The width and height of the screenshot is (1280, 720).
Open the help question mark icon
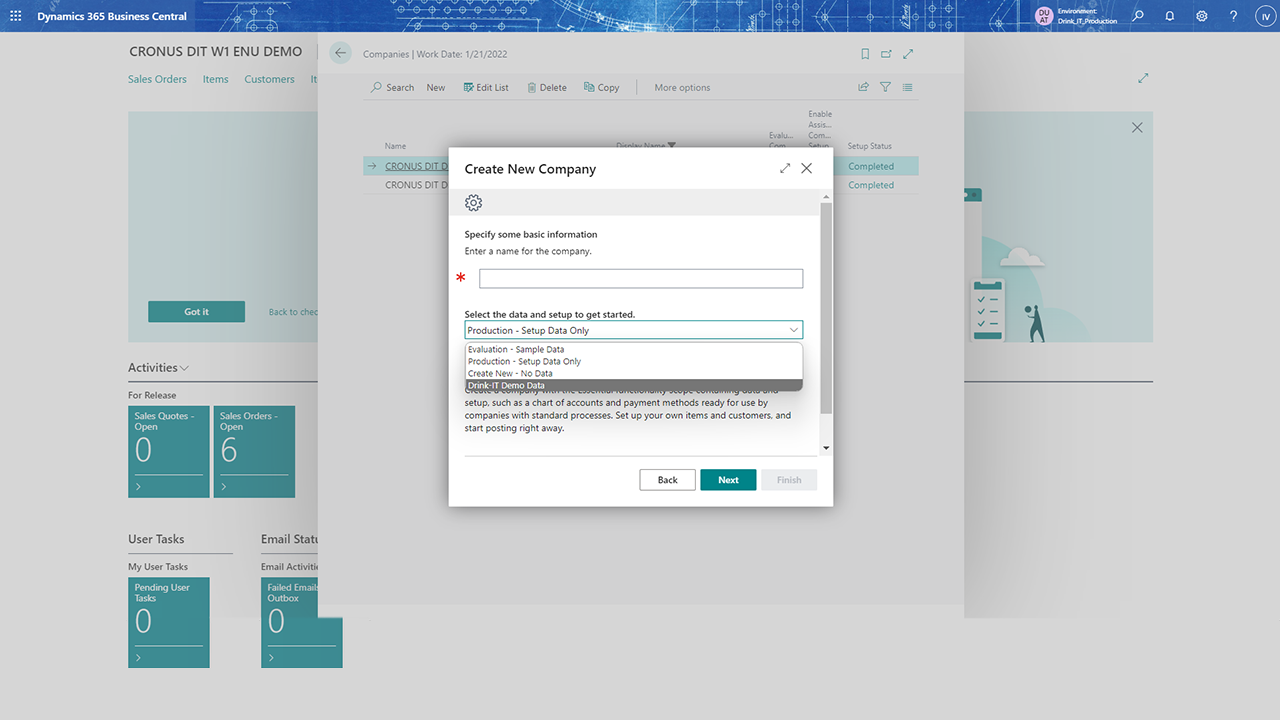[1233, 16]
